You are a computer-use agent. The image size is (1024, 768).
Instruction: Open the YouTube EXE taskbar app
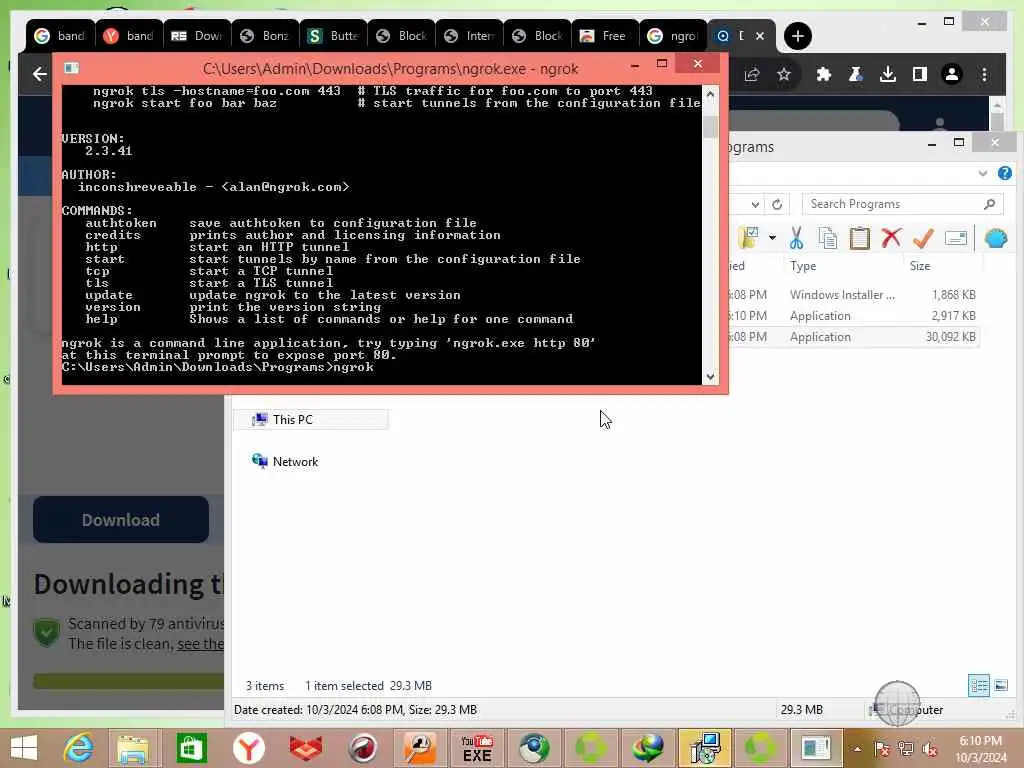477,748
